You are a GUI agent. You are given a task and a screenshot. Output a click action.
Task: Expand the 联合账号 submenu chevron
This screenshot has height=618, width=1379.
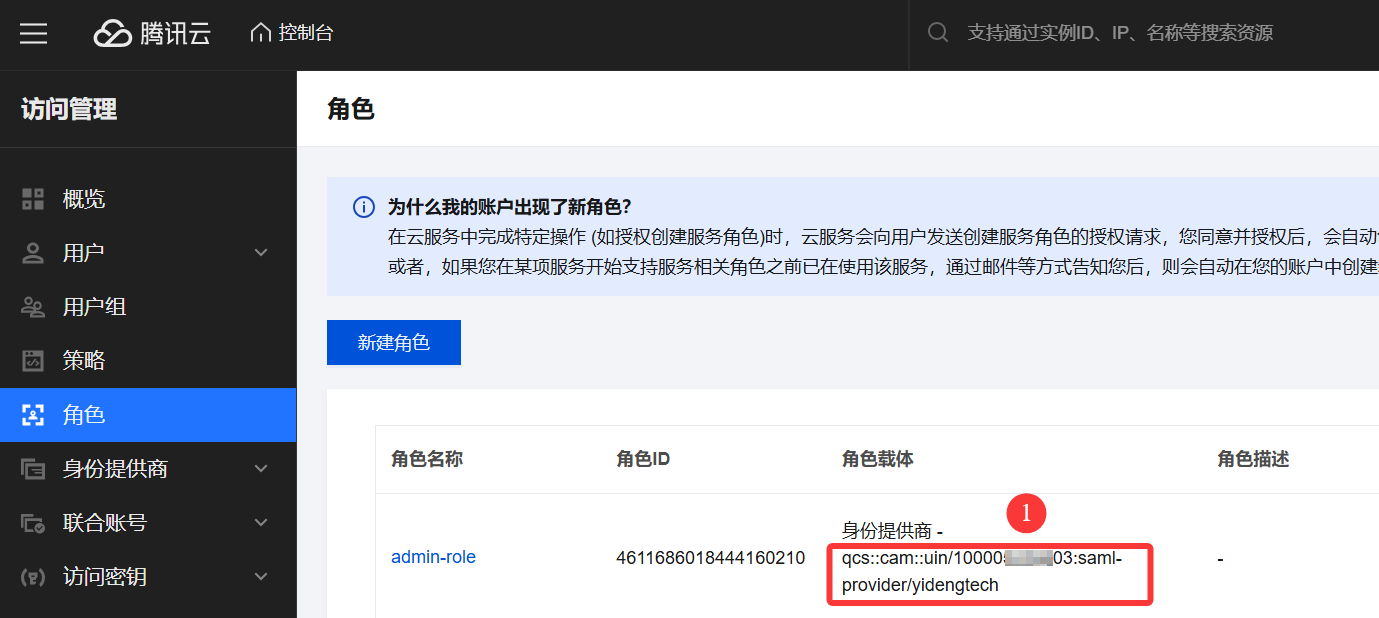[x=261, y=523]
